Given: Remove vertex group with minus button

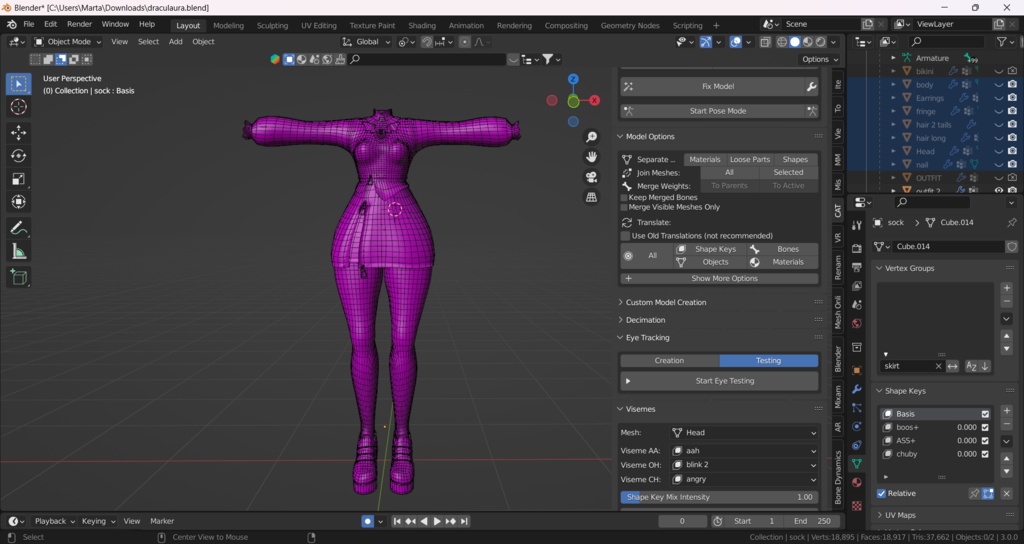Looking at the screenshot, I should (1006, 301).
